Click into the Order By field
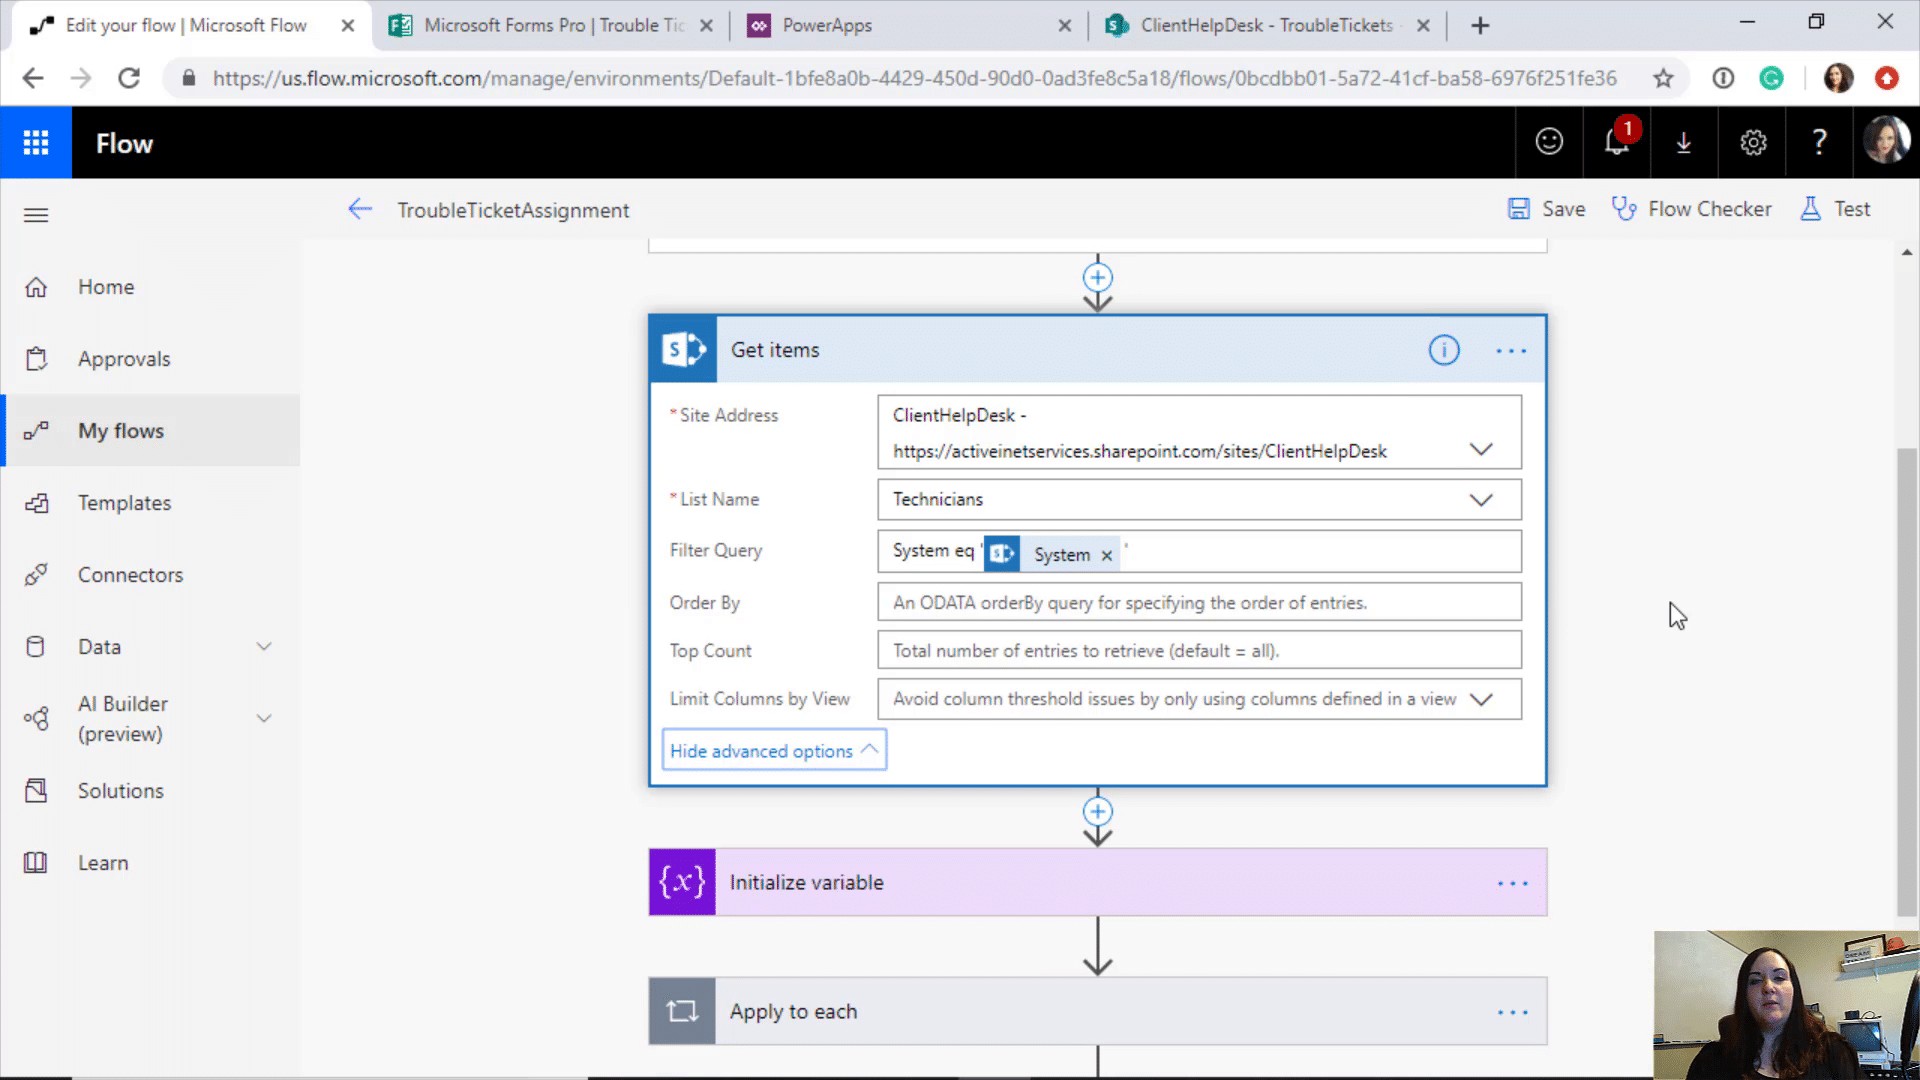 pos(1200,603)
